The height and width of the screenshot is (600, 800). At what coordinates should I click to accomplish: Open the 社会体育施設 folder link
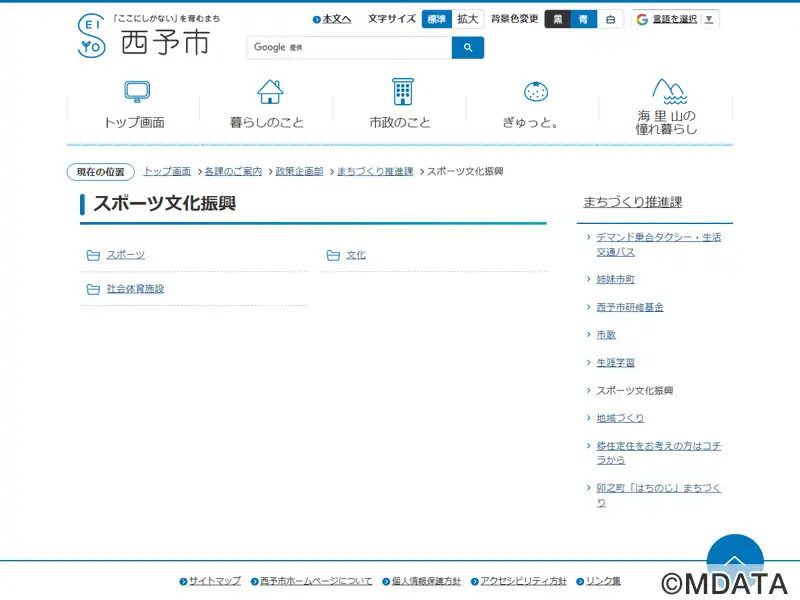tap(135, 289)
